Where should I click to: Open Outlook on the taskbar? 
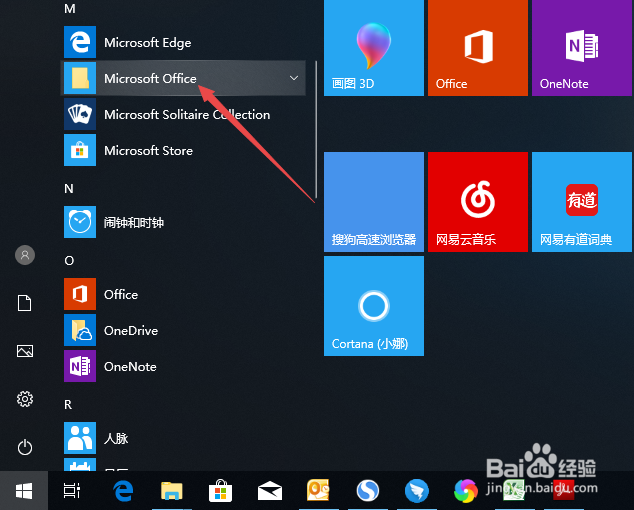318,491
